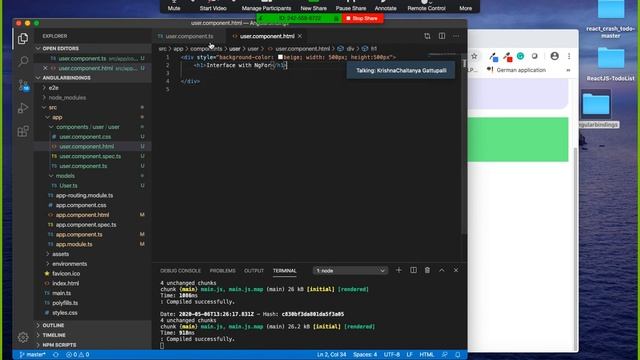Switch to the user.component.ts editor tab
Image resolution: width=640 pixels, height=360 pixels.
189,36
